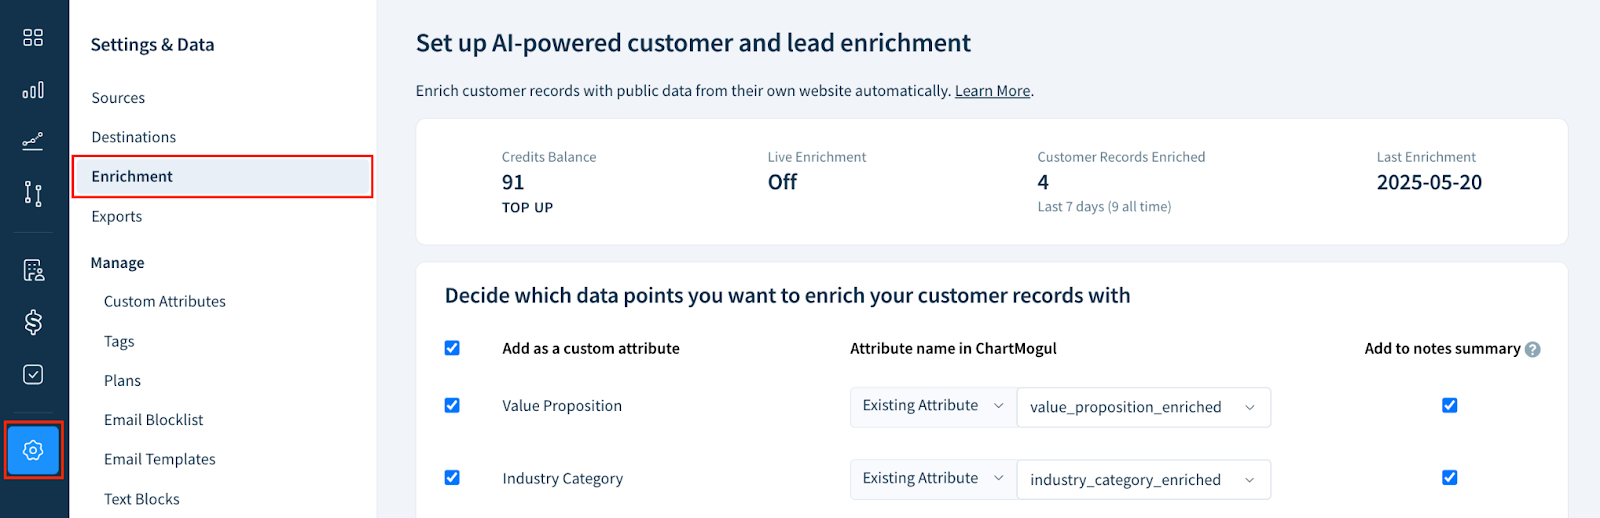Open the value_proposition_enriched attribute dropdown

tap(1144, 407)
